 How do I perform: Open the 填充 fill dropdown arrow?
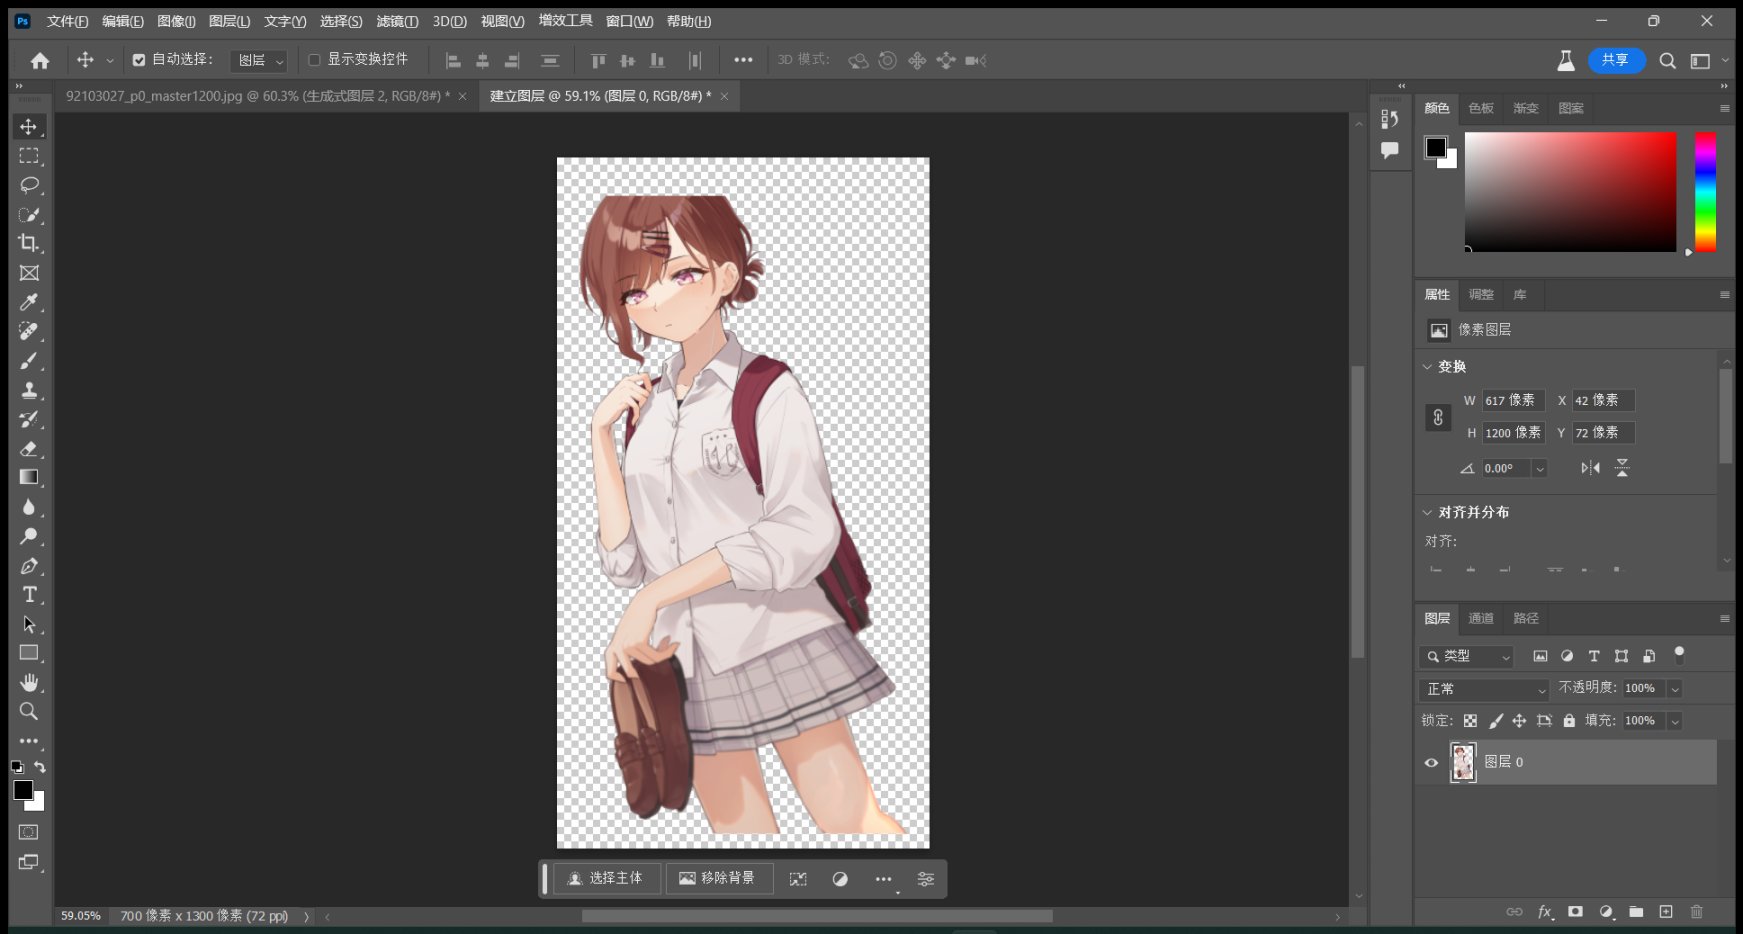pyautogui.click(x=1674, y=721)
